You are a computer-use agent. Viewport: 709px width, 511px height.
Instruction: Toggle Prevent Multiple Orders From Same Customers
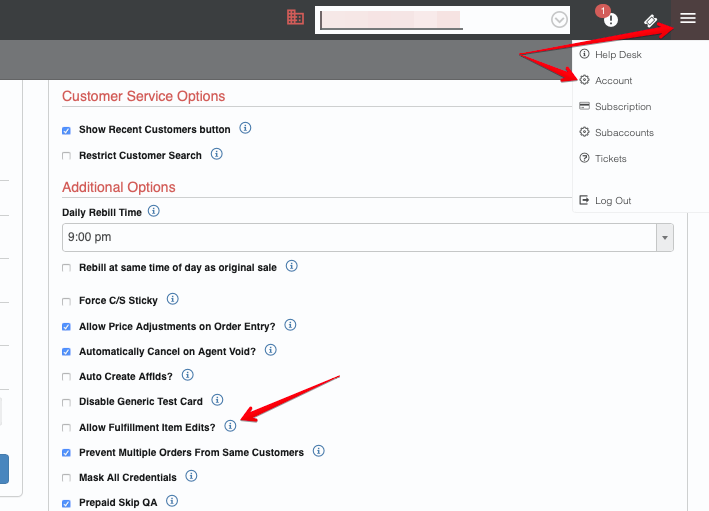pyautogui.click(x=67, y=453)
